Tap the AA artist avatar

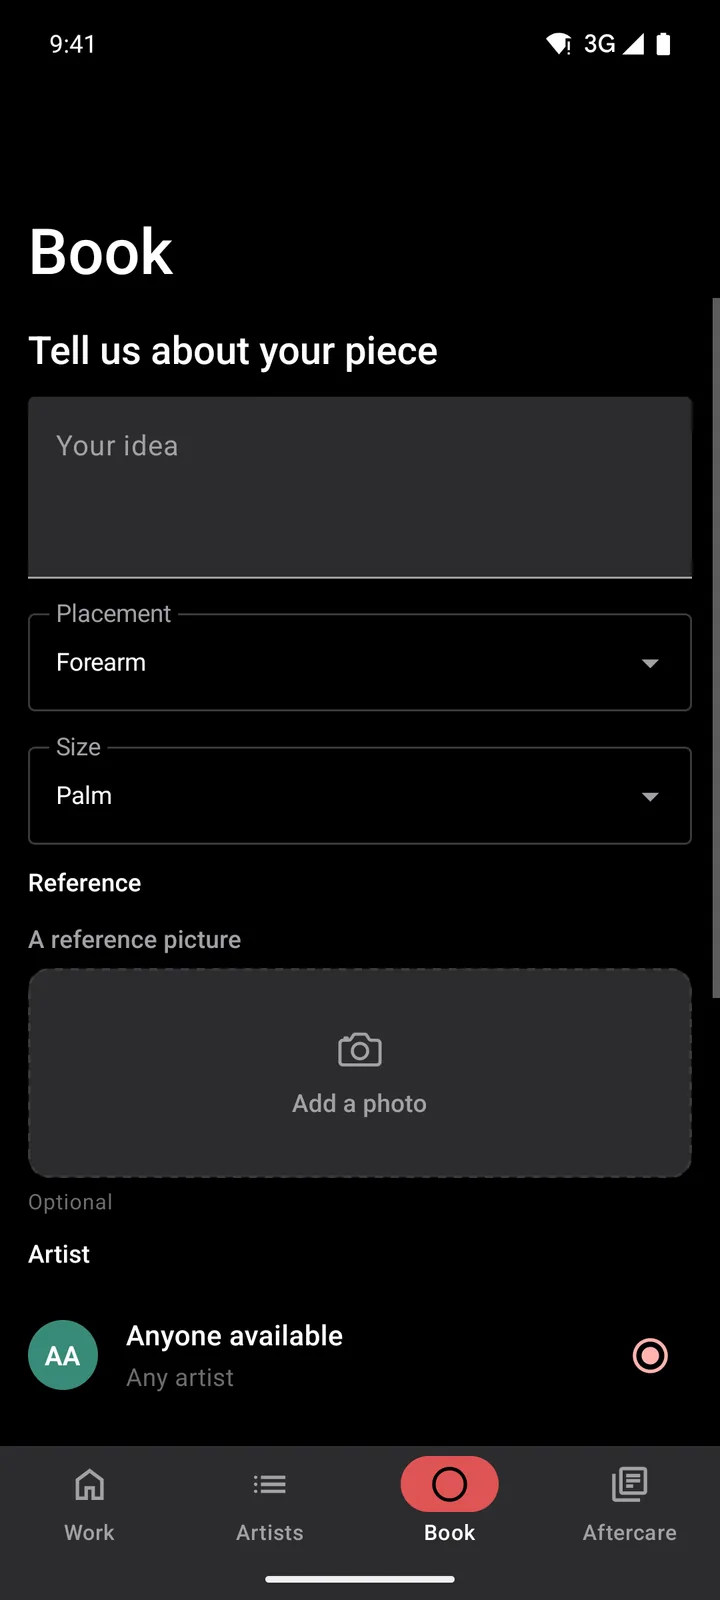tap(63, 1355)
